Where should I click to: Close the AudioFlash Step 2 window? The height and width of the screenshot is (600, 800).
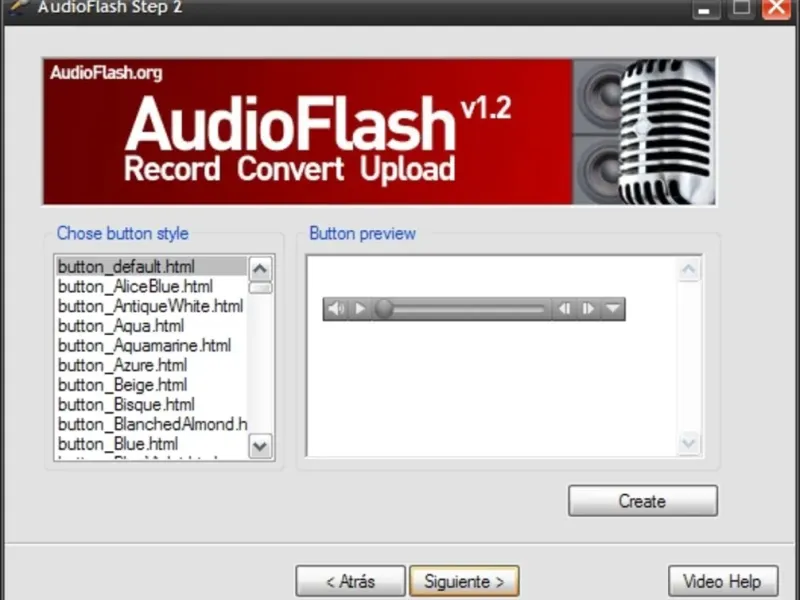(x=776, y=8)
